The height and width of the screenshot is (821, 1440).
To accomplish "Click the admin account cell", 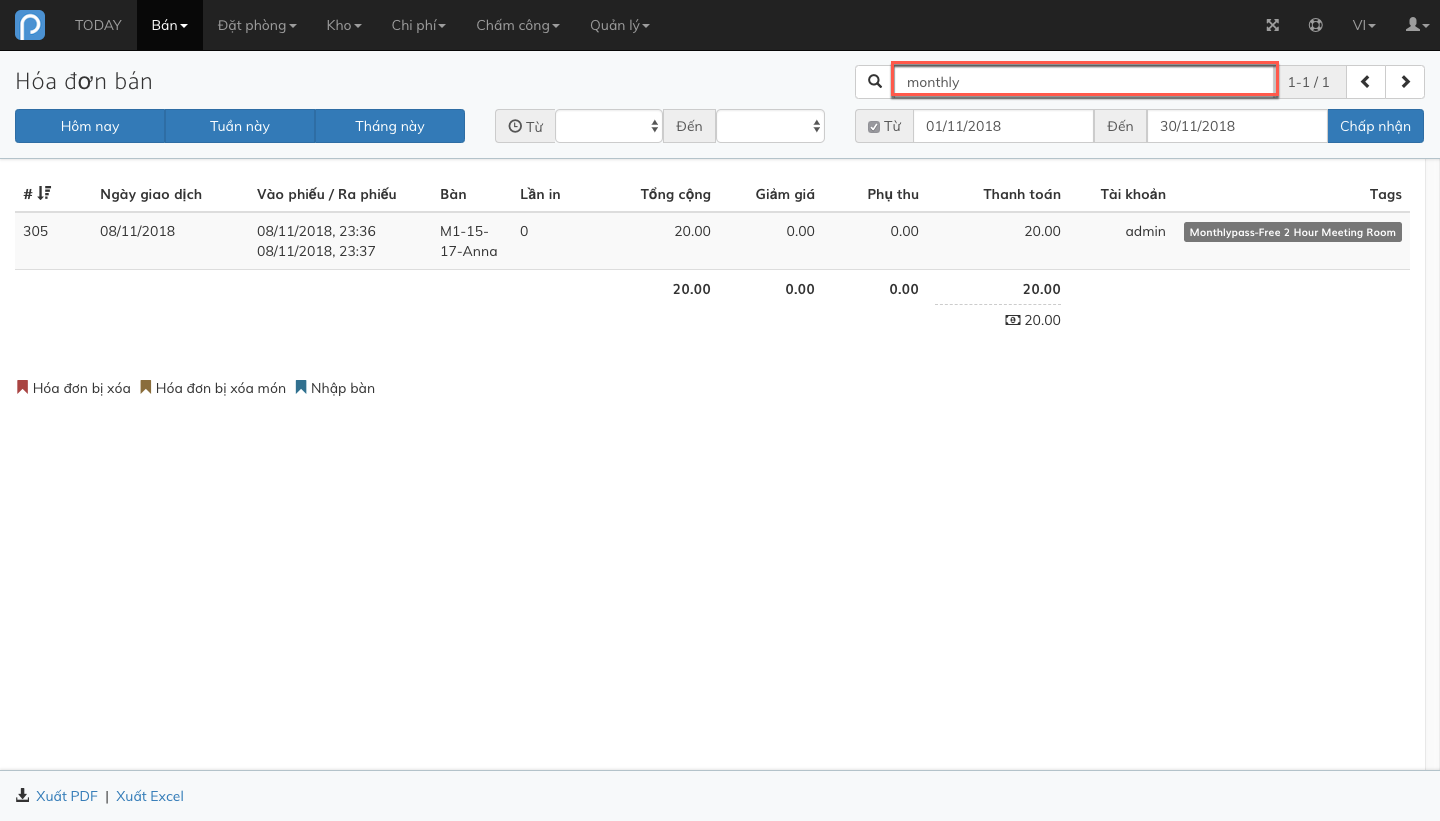I will click(1145, 231).
